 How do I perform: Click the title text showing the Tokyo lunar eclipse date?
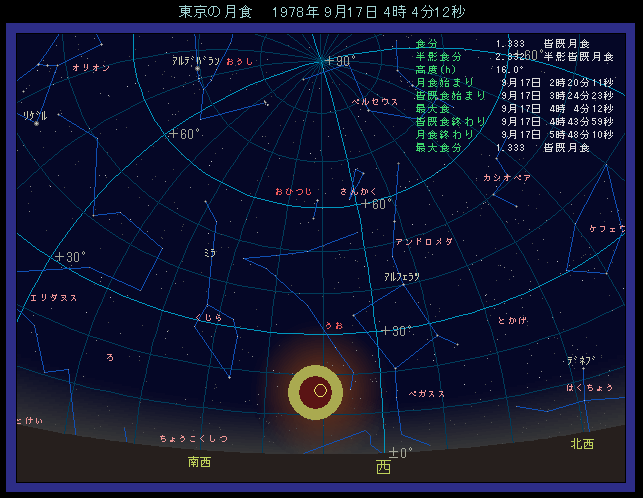(321, 12)
